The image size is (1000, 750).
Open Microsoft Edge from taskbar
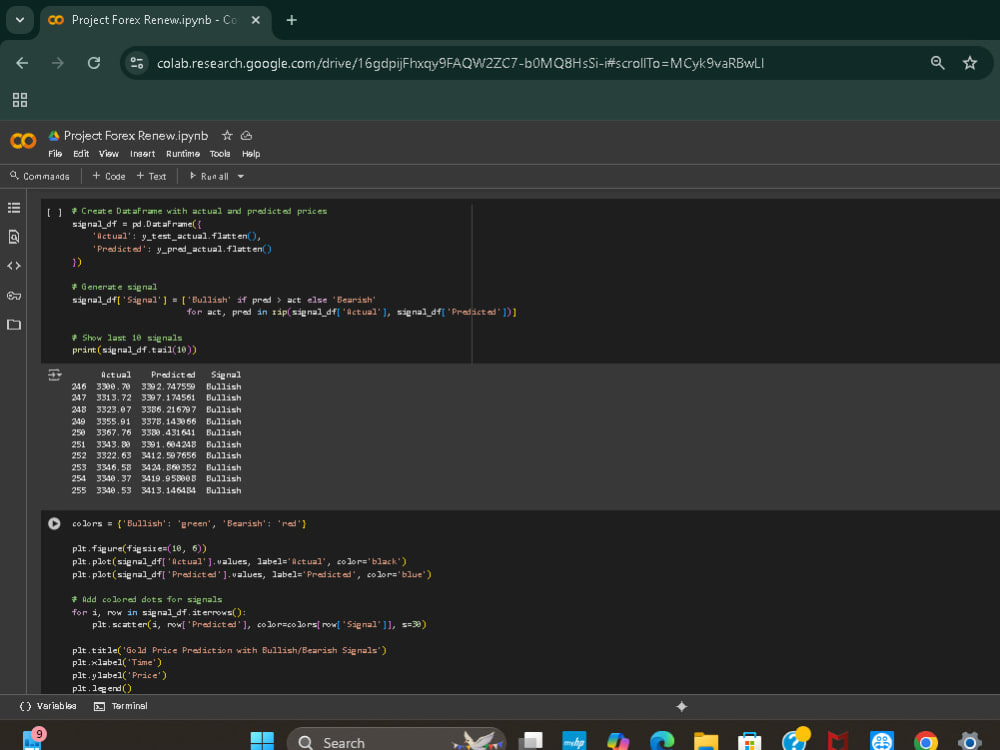[662, 742]
